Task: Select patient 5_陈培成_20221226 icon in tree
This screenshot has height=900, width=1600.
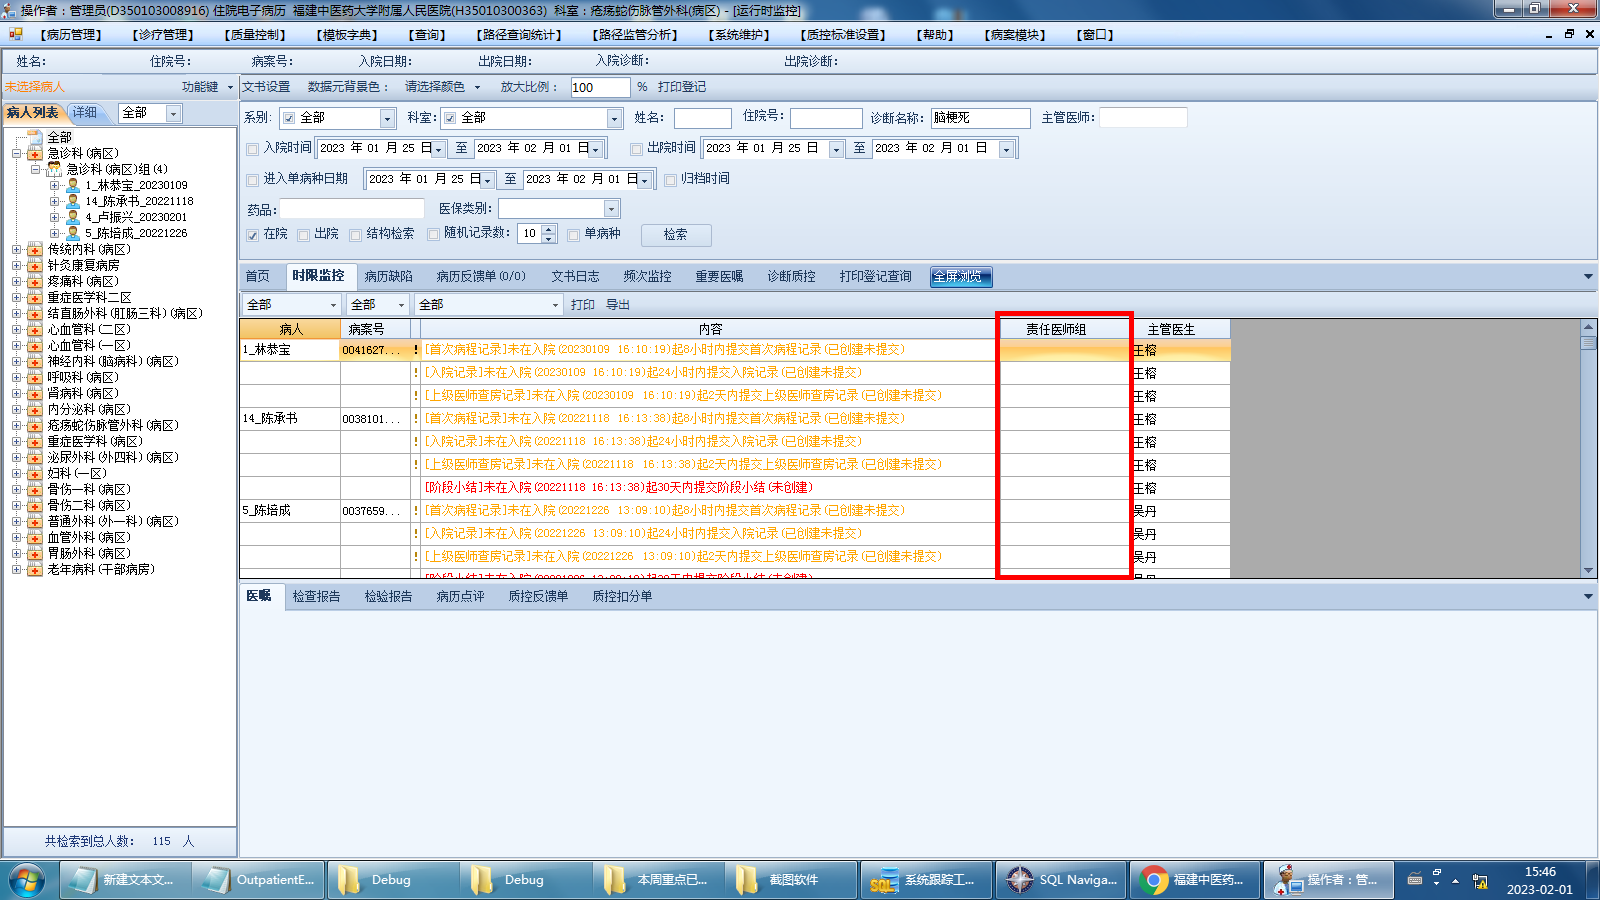Action: click(72, 234)
